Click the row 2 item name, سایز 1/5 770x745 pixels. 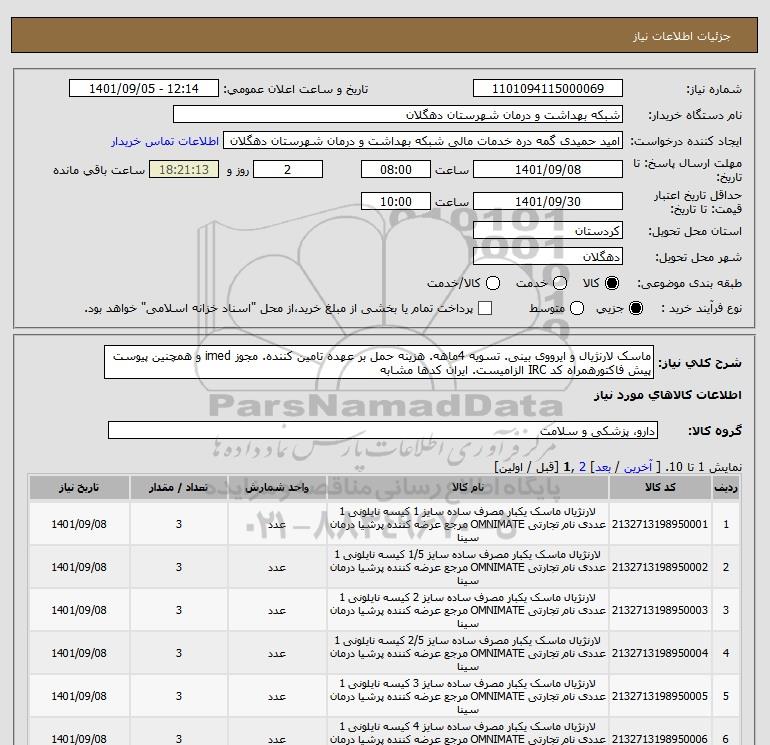[468, 567]
